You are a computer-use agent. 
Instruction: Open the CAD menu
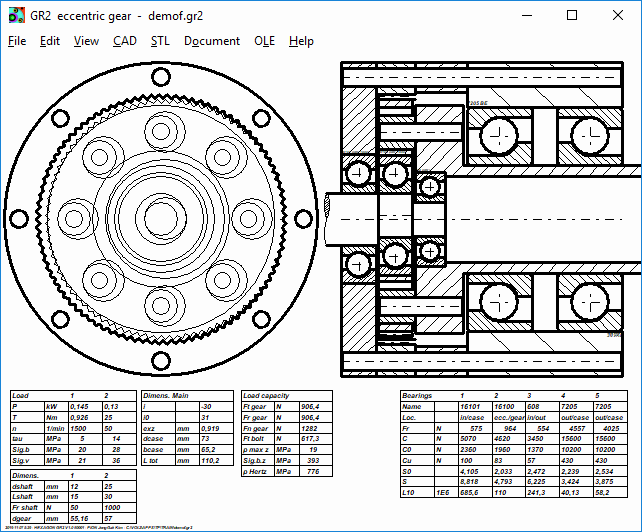pyautogui.click(x=125, y=41)
